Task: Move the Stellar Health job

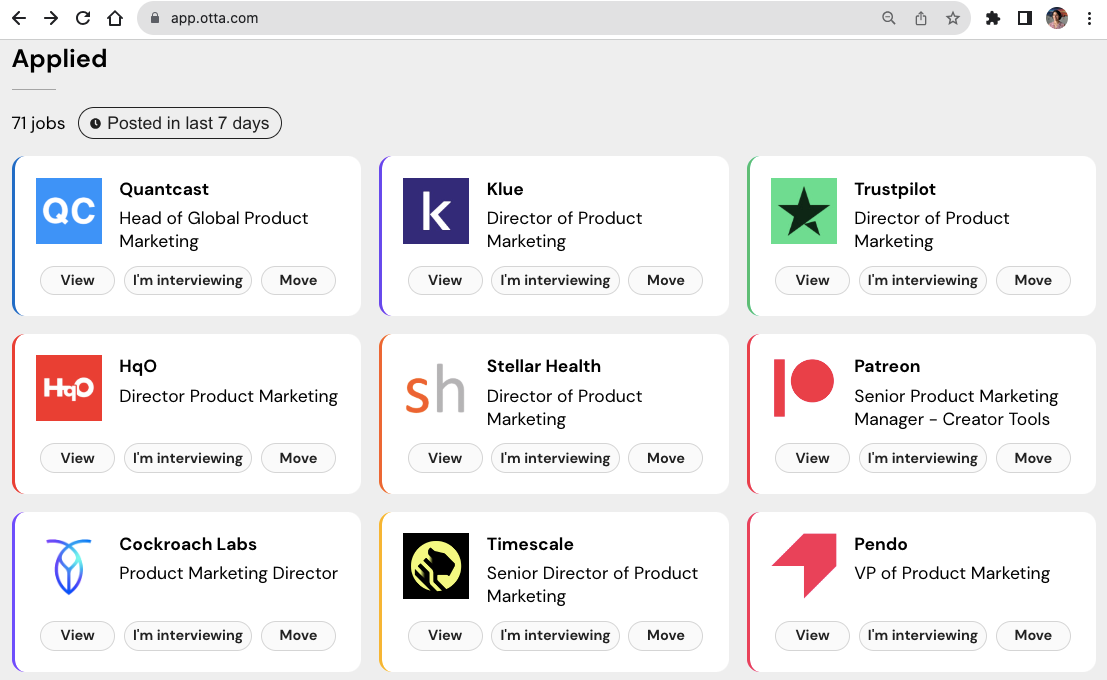Action: point(666,458)
